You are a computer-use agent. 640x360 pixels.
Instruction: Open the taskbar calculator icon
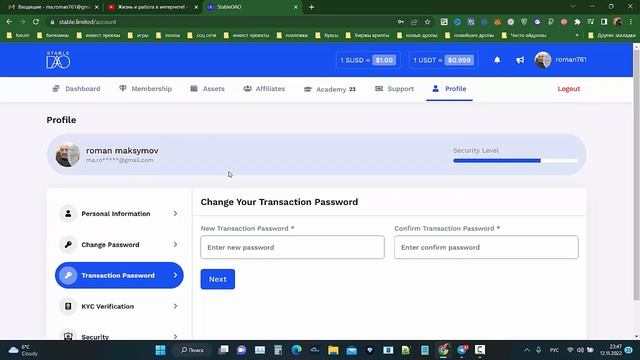(278, 350)
